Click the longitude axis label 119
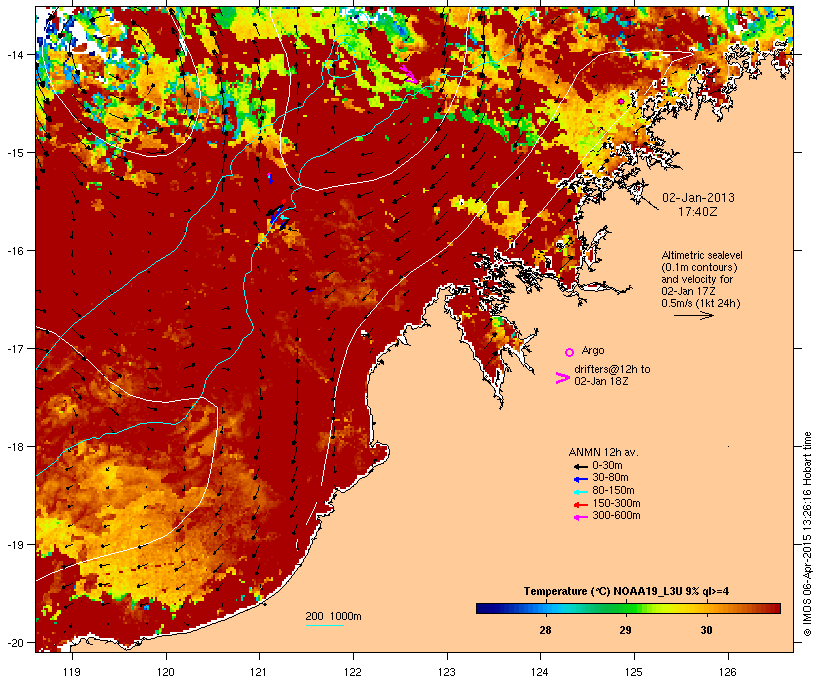The image size is (820, 680). tap(72, 672)
